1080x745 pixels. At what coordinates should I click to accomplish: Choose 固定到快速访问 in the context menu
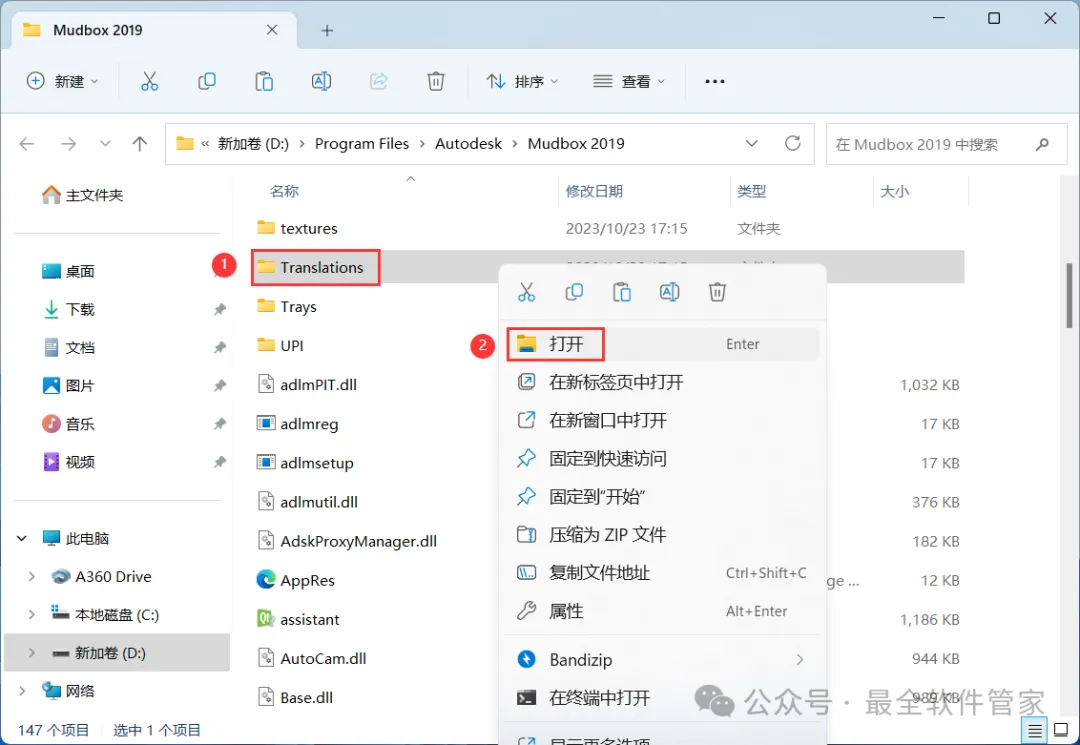[662, 459]
